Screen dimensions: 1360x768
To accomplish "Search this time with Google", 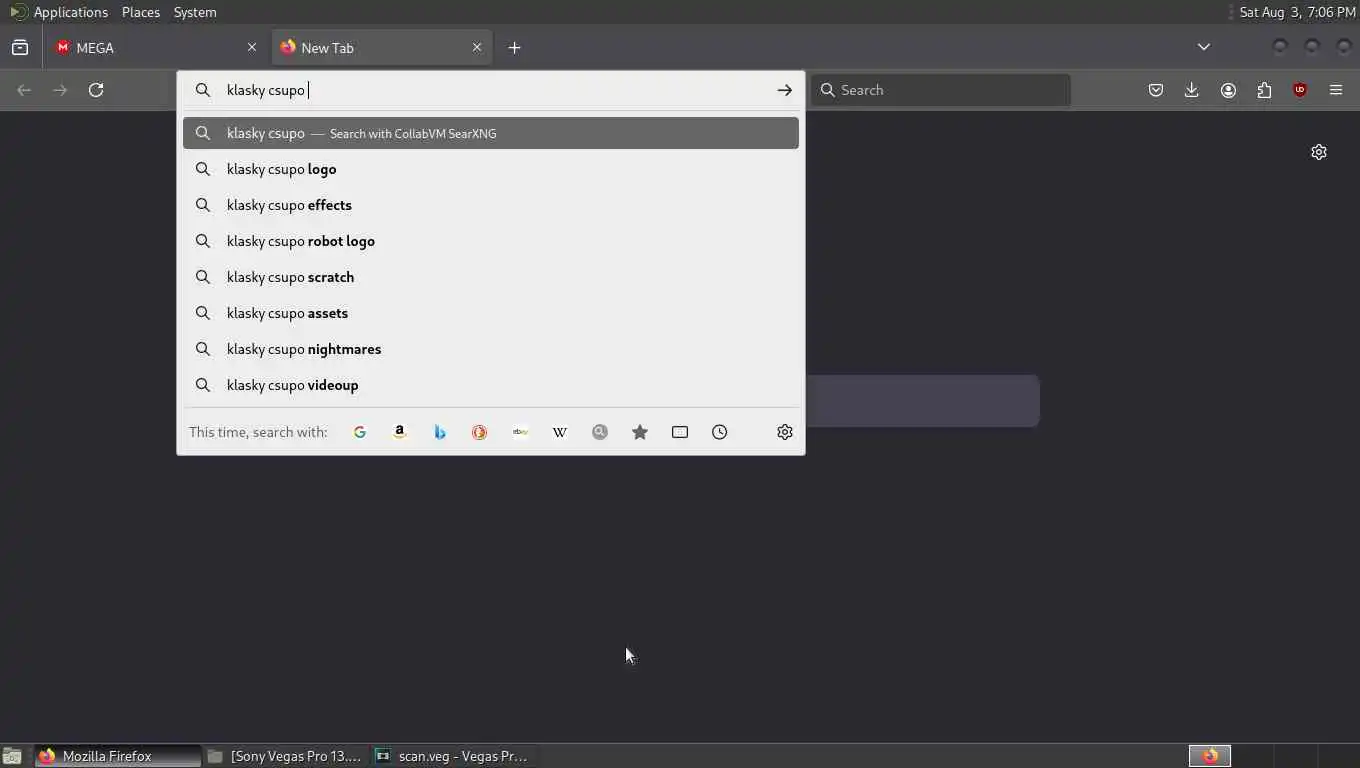I will [x=360, y=432].
